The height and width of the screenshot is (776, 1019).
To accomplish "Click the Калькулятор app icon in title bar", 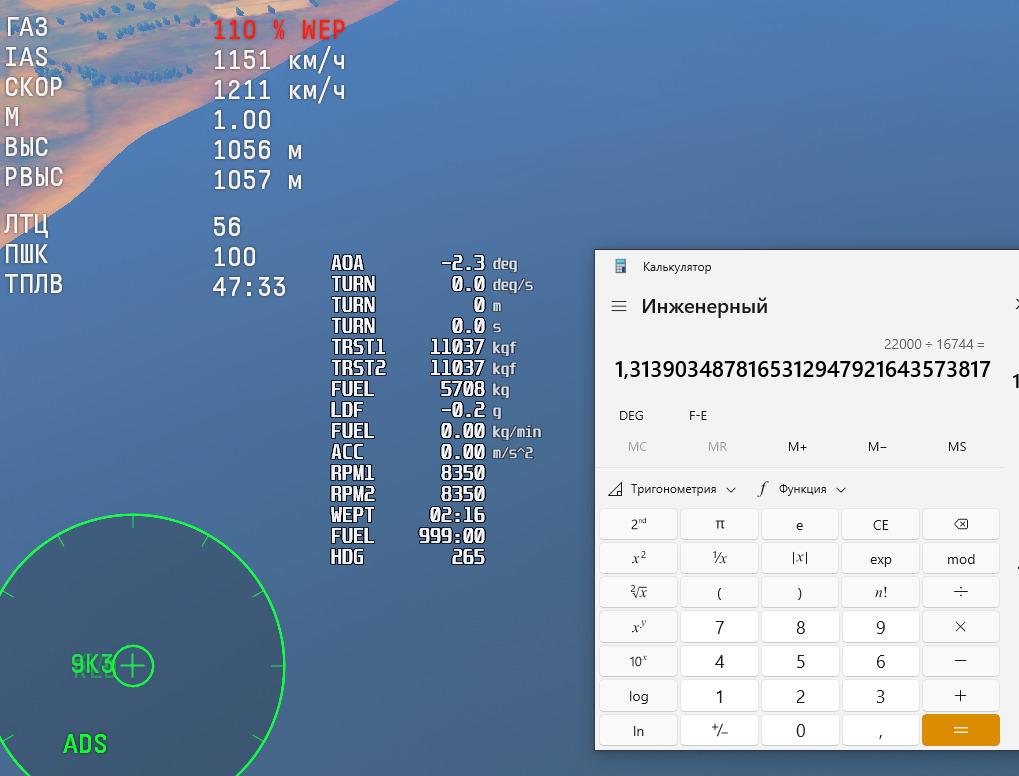I will point(621,267).
